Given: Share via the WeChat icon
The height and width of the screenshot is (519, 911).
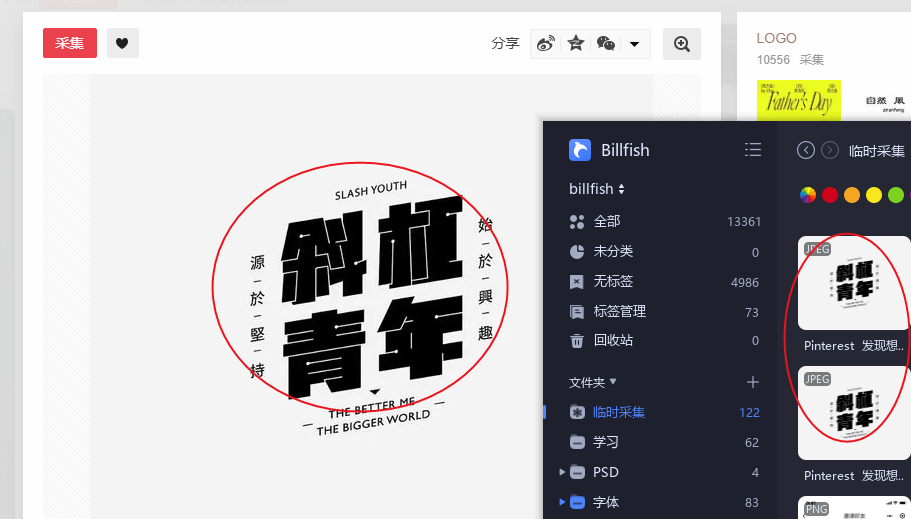Looking at the screenshot, I should (605, 44).
